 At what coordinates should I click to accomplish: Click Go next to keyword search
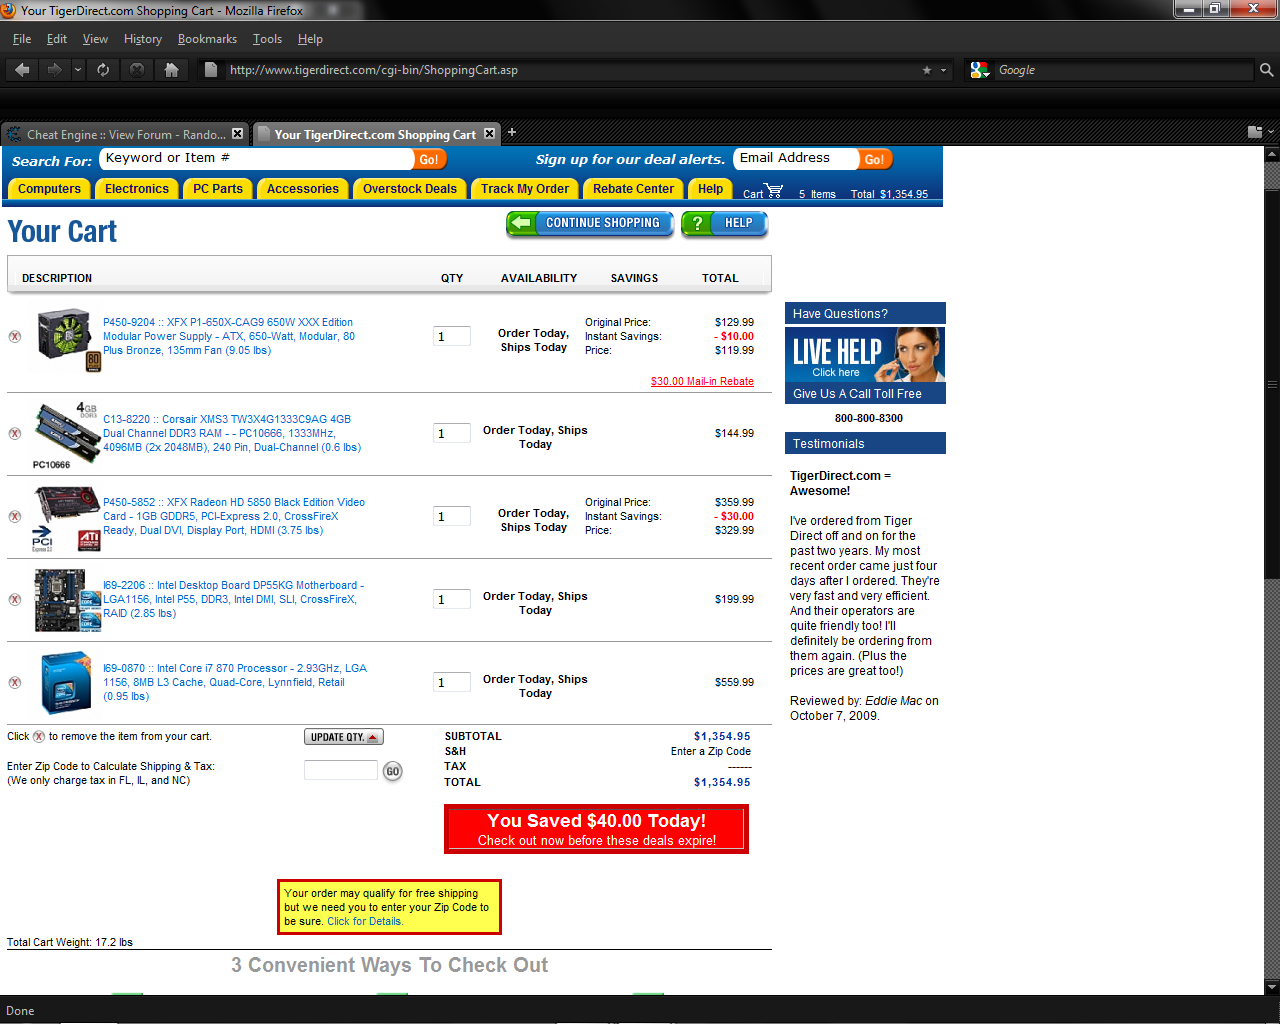coord(429,159)
